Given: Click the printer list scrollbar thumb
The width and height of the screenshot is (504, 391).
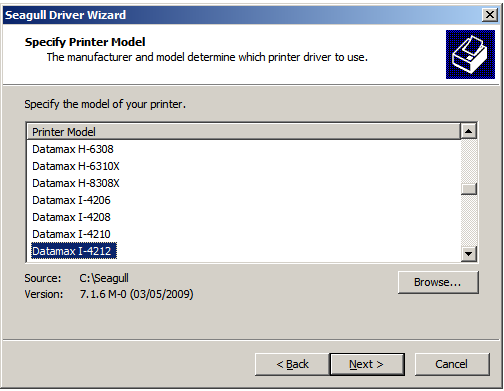Looking at the screenshot, I should click(469, 189).
